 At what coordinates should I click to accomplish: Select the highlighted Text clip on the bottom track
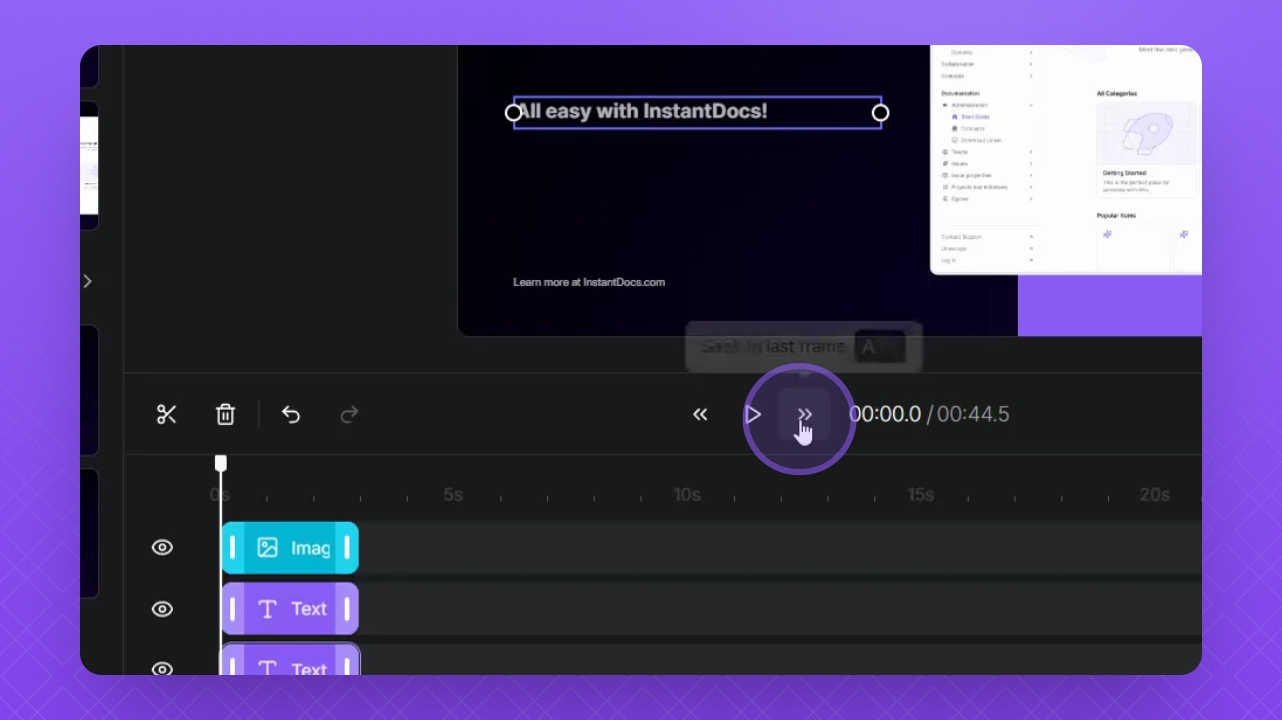pos(290,659)
